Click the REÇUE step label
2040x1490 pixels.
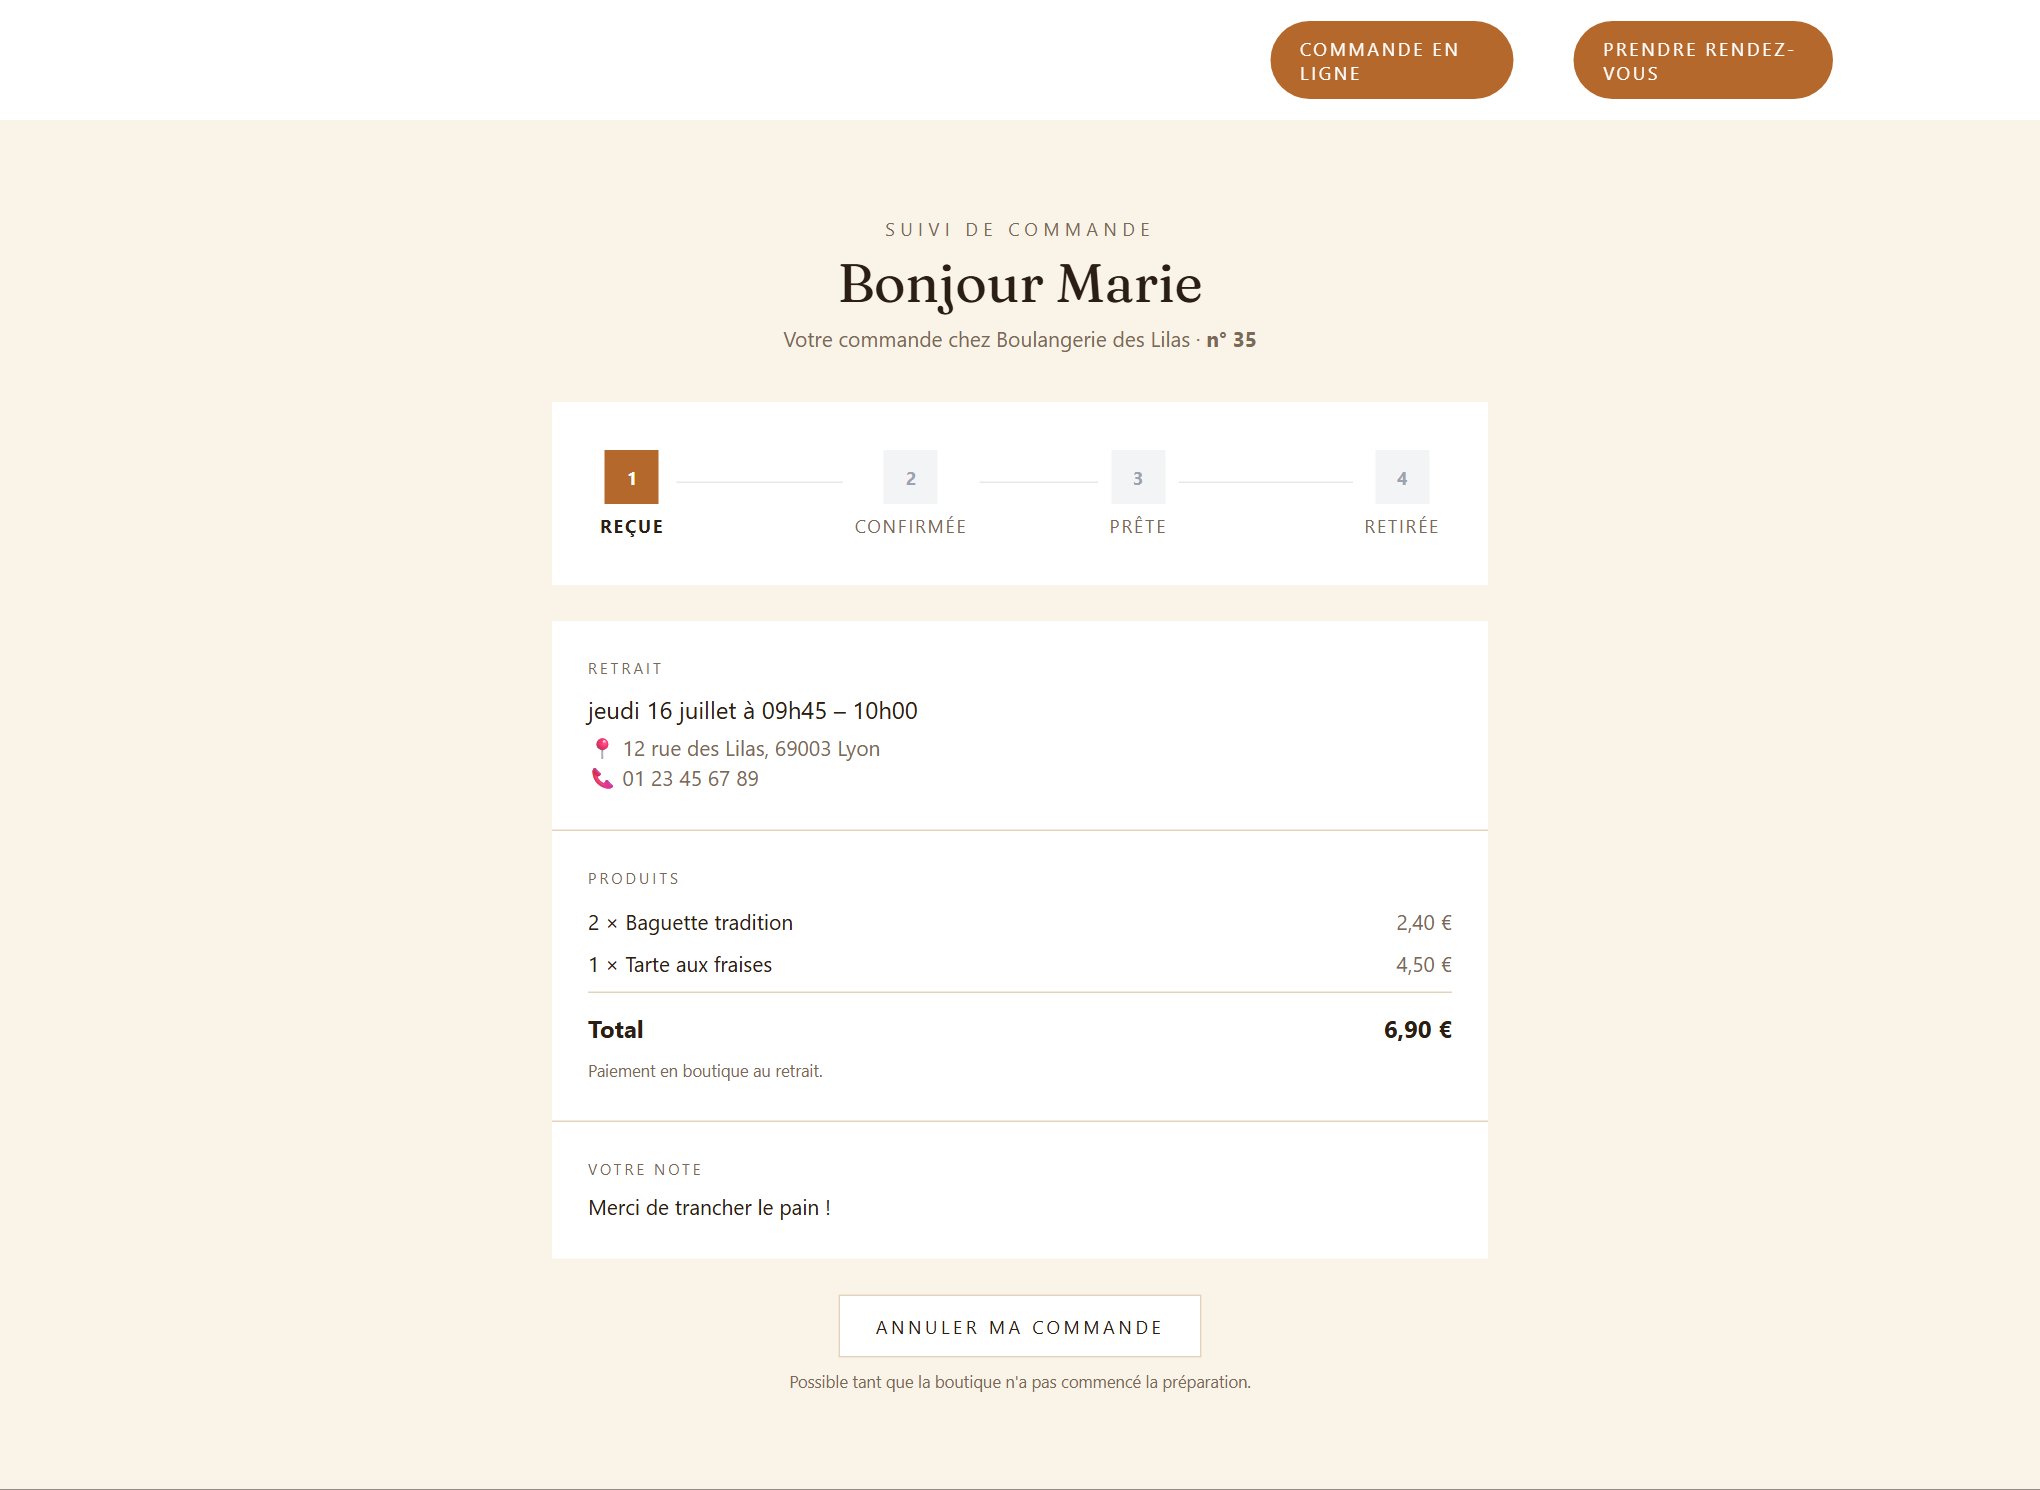pyautogui.click(x=631, y=527)
